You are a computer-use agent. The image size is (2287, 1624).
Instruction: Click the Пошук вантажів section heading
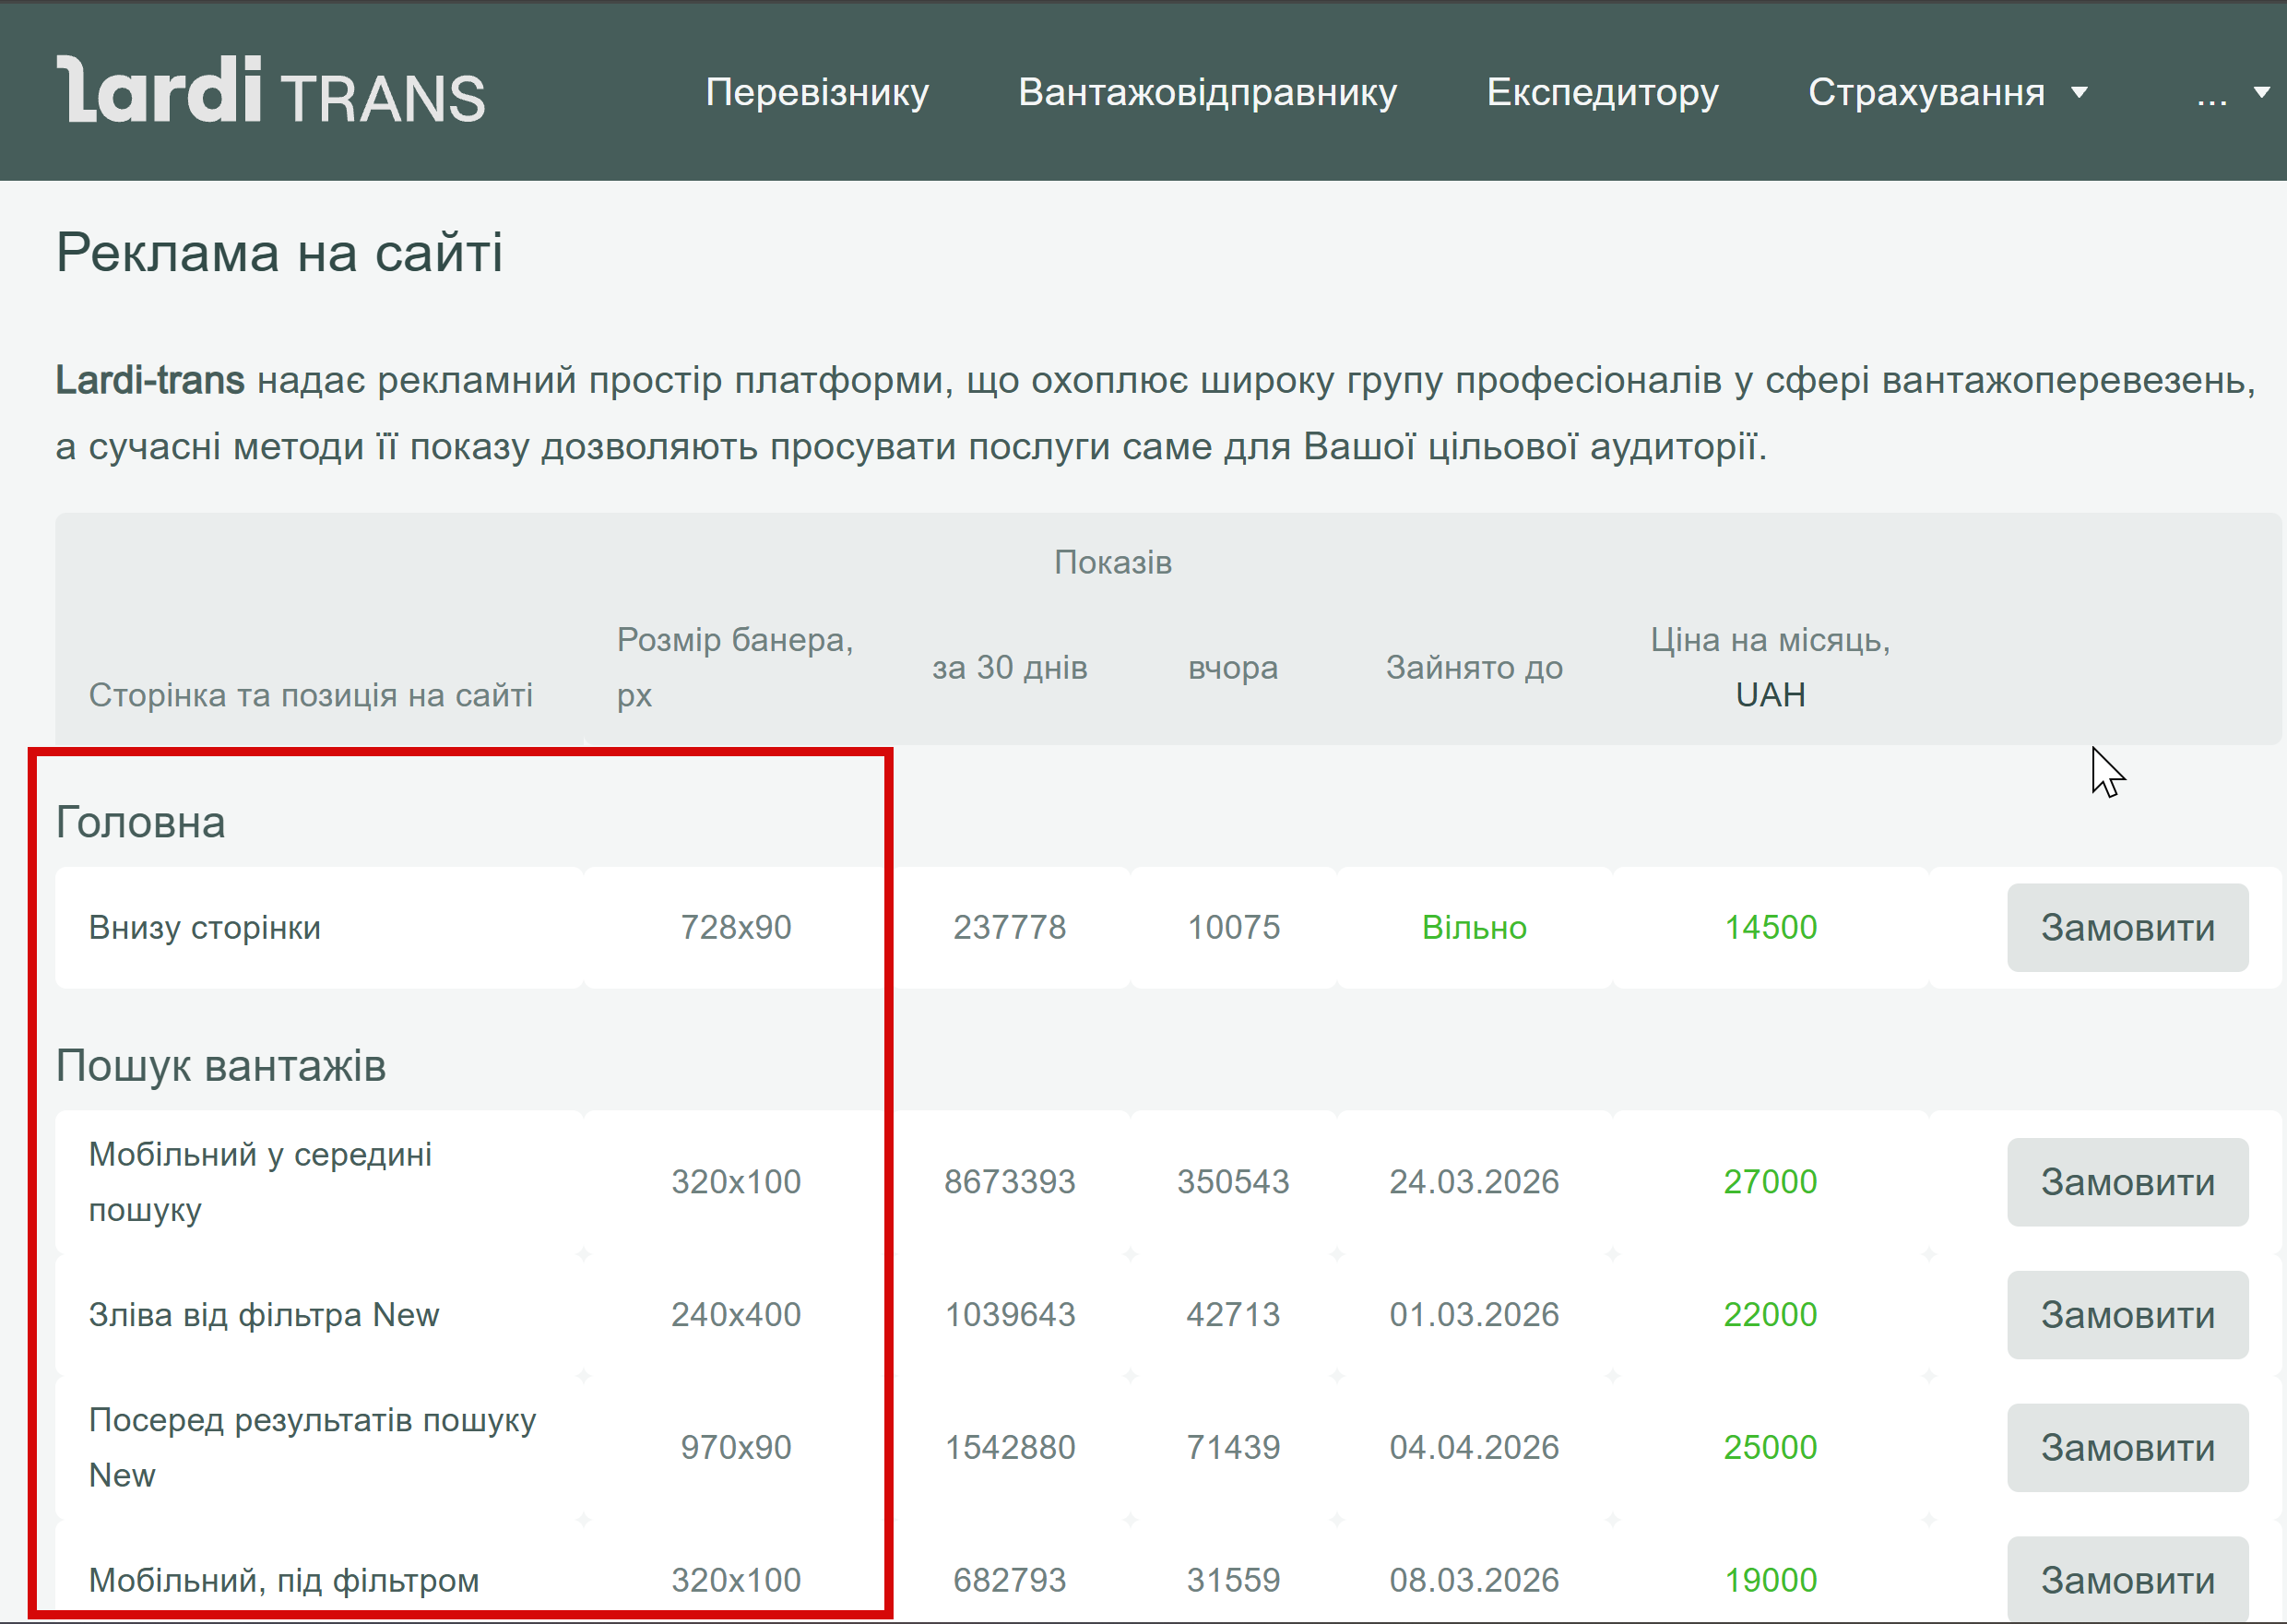click(x=221, y=1066)
